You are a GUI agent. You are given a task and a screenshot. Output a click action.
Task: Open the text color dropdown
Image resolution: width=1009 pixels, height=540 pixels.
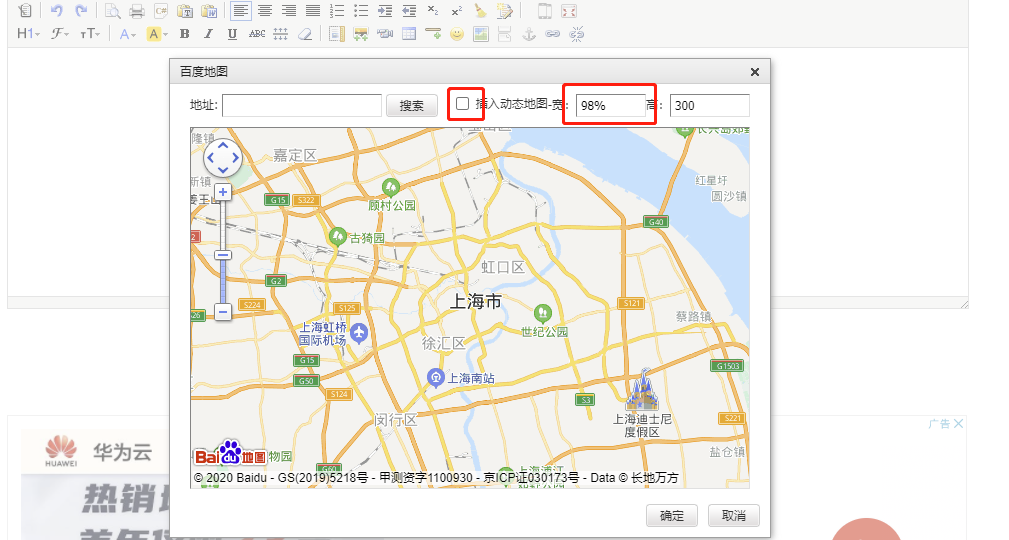(x=127, y=34)
